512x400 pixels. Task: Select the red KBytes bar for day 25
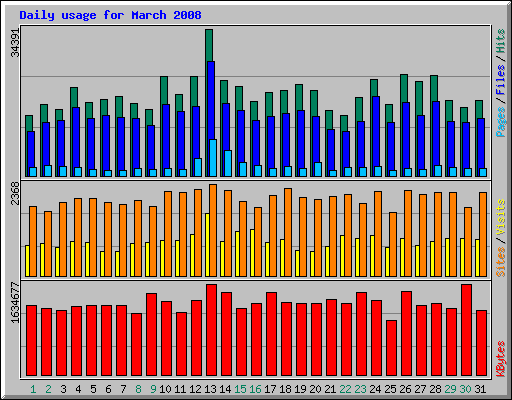point(391,348)
